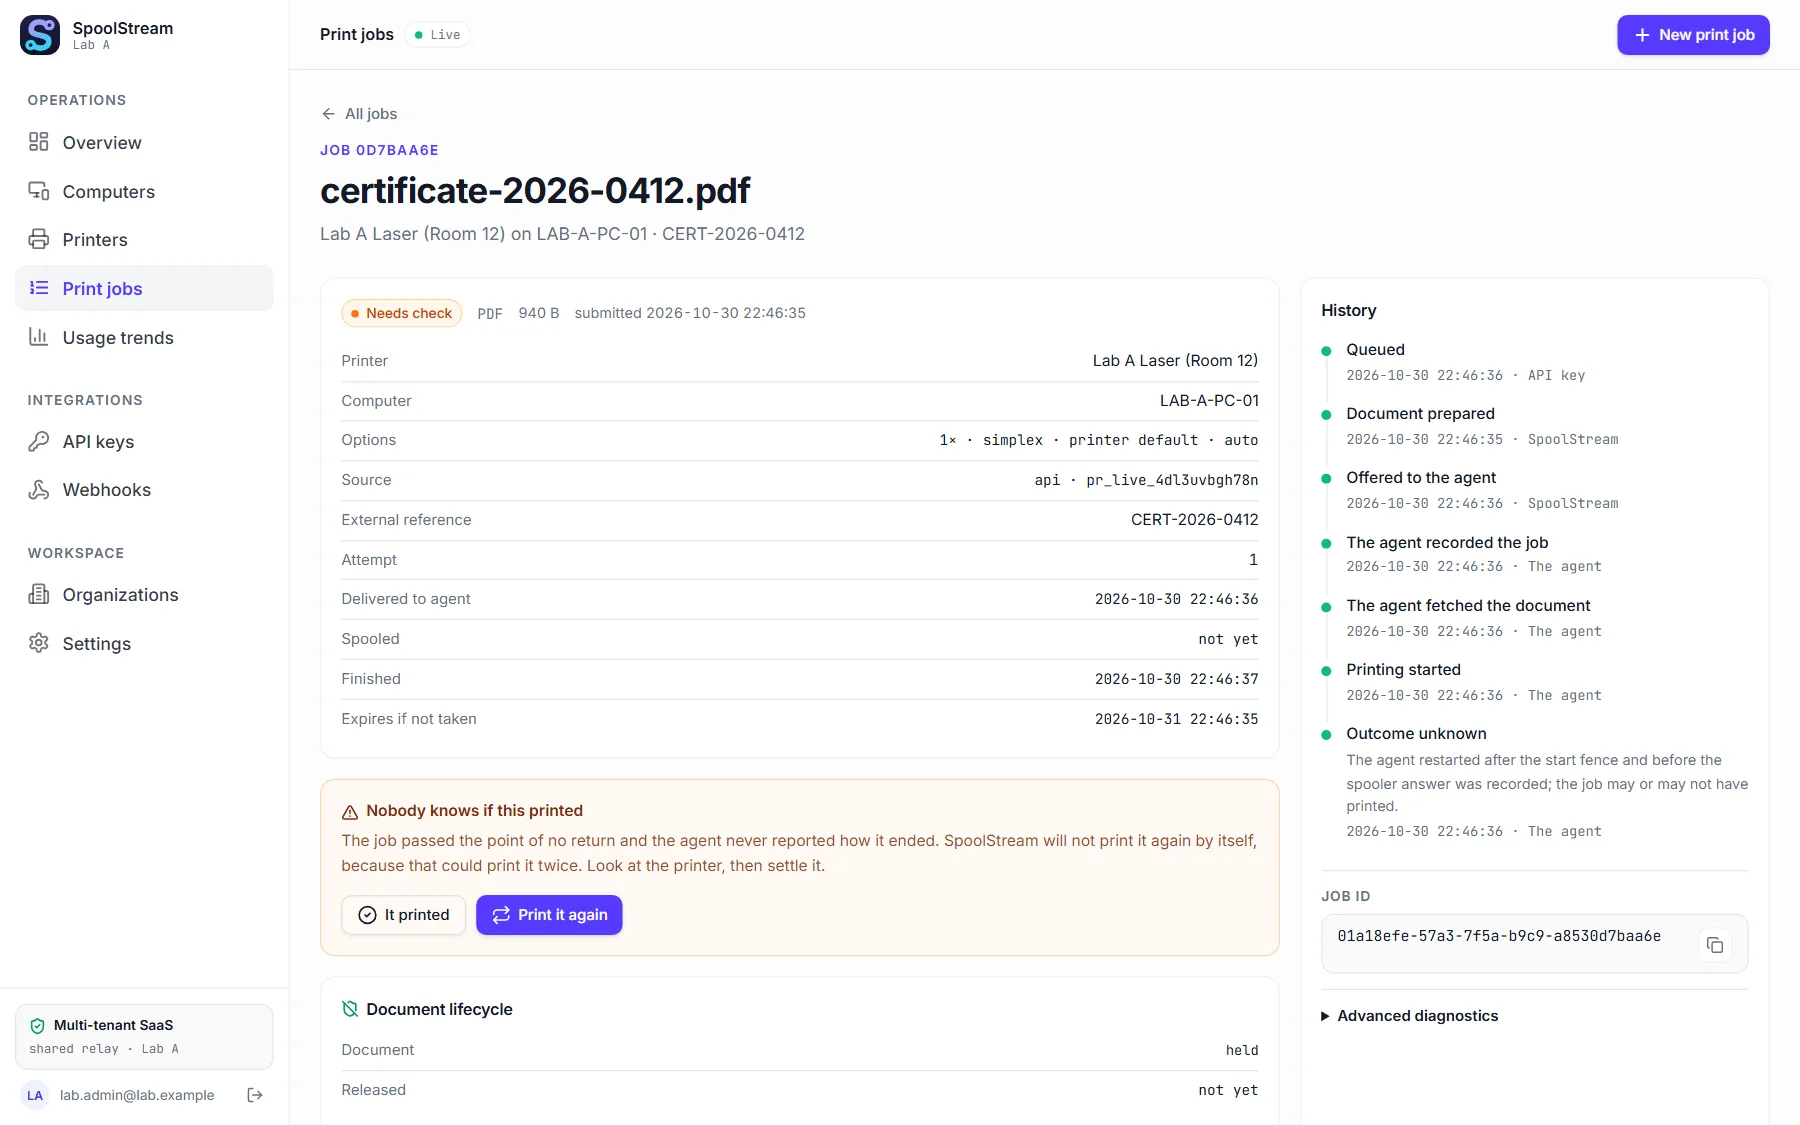1800x1125 pixels.
Task: Mark the job as It printed
Action: tap(404, 915)
